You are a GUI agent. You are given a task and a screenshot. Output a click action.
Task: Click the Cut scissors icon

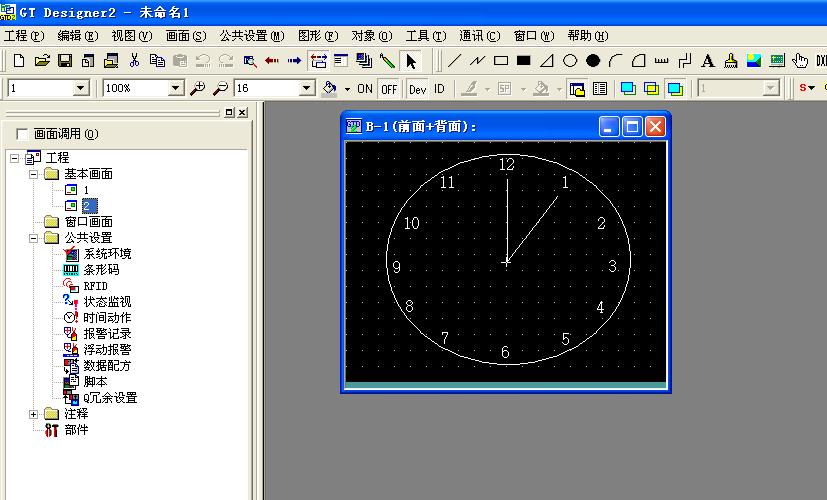tap(134, 61)
